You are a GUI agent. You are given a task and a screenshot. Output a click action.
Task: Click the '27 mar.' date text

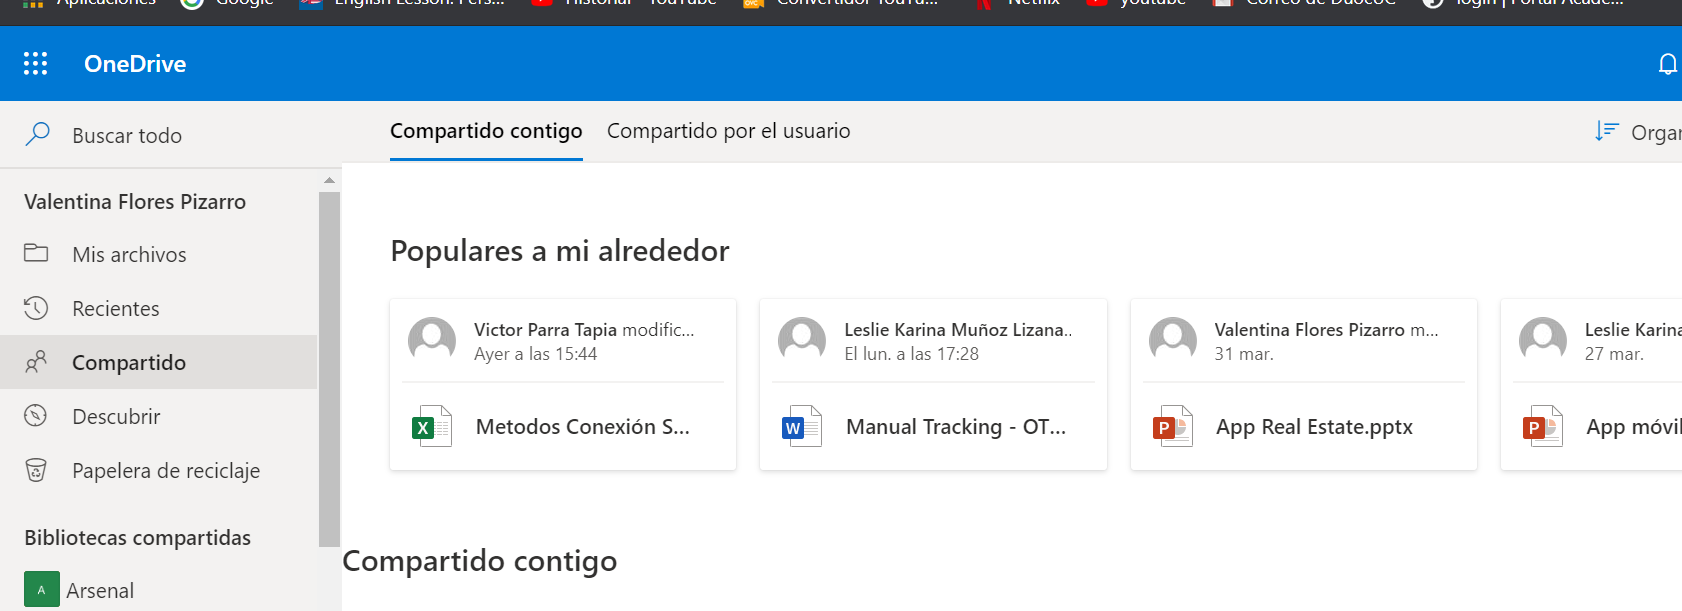pos(1614,354)
